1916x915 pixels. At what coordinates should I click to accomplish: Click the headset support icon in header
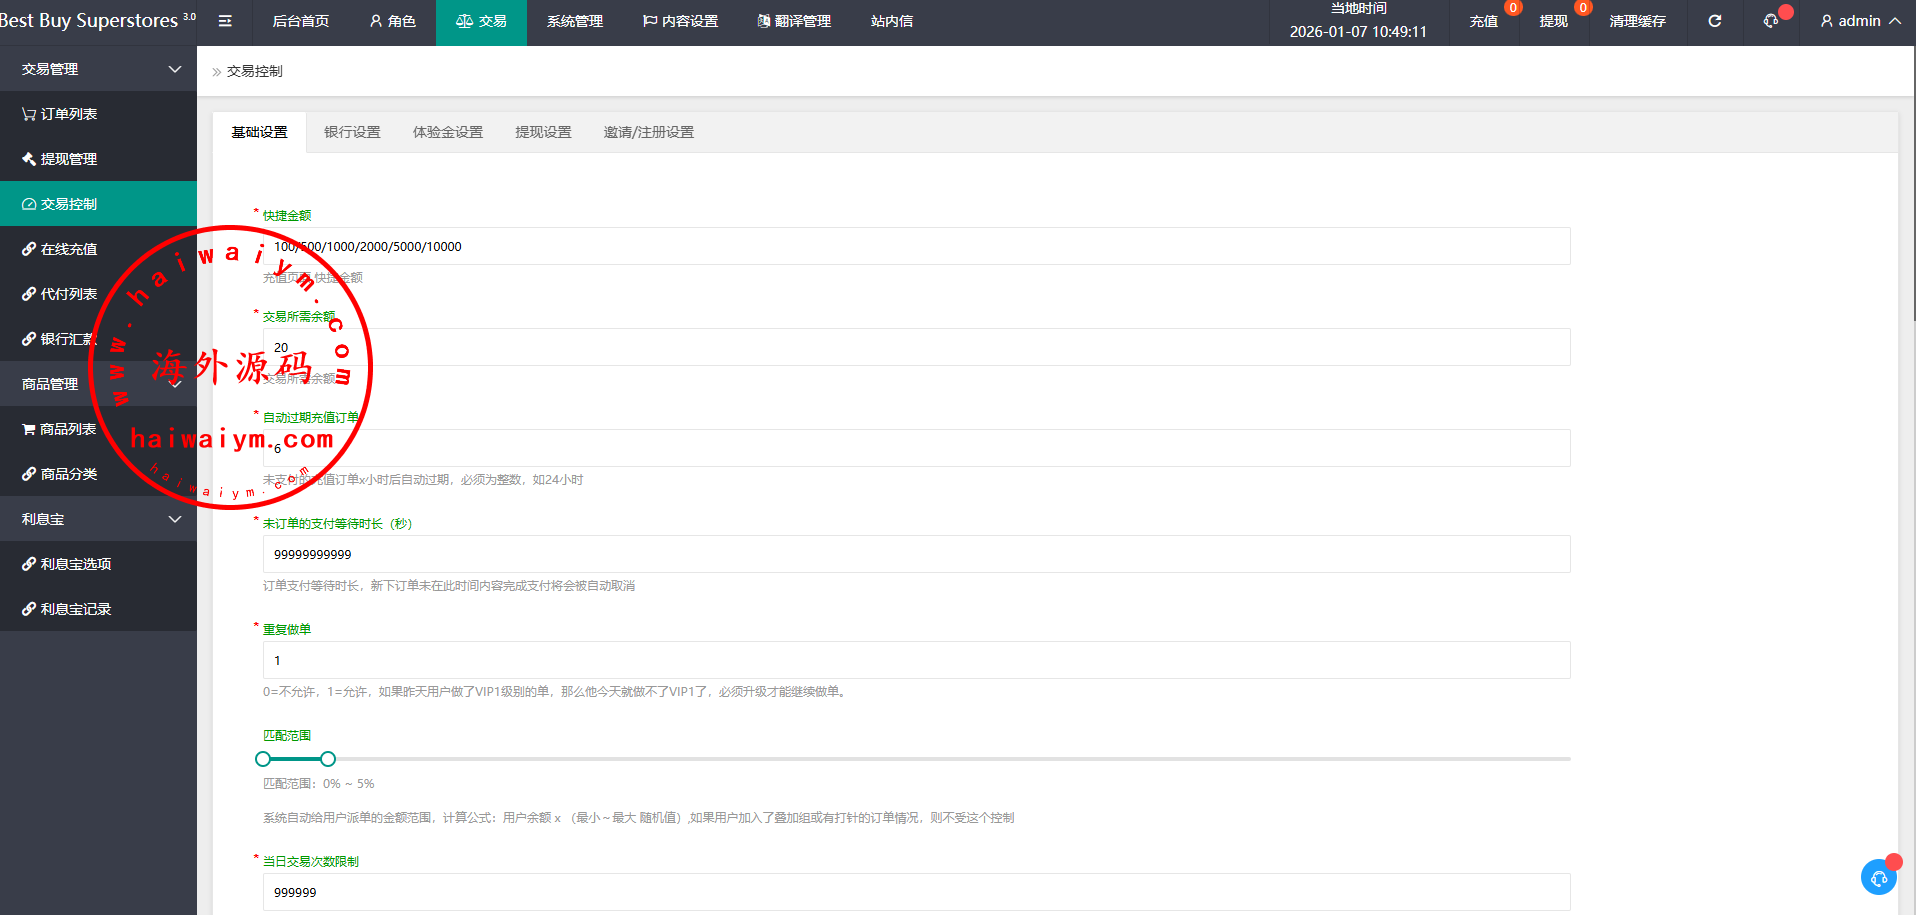[x=1771, y=21]
